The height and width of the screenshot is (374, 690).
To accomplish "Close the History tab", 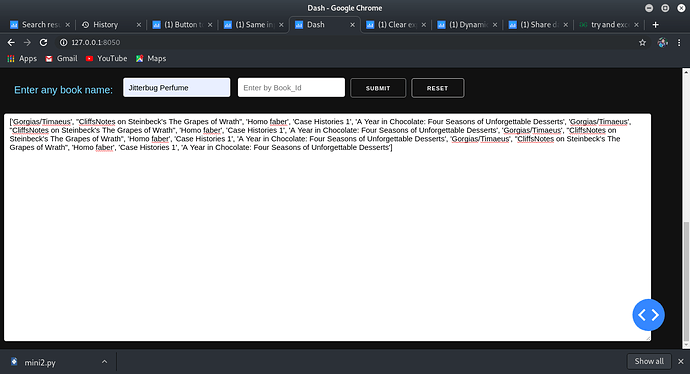I will tap(139, 25).
